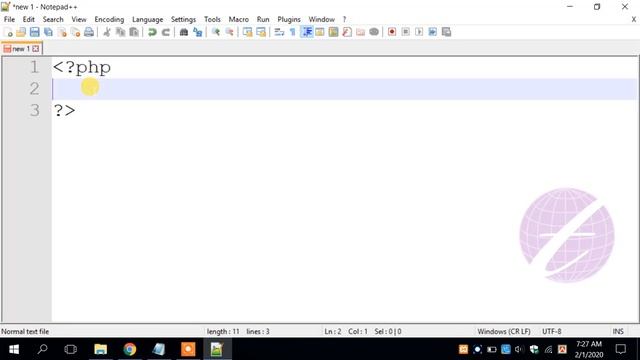
Task: Click the Close document toolbar icon
Action: click(x=62, y=32)
